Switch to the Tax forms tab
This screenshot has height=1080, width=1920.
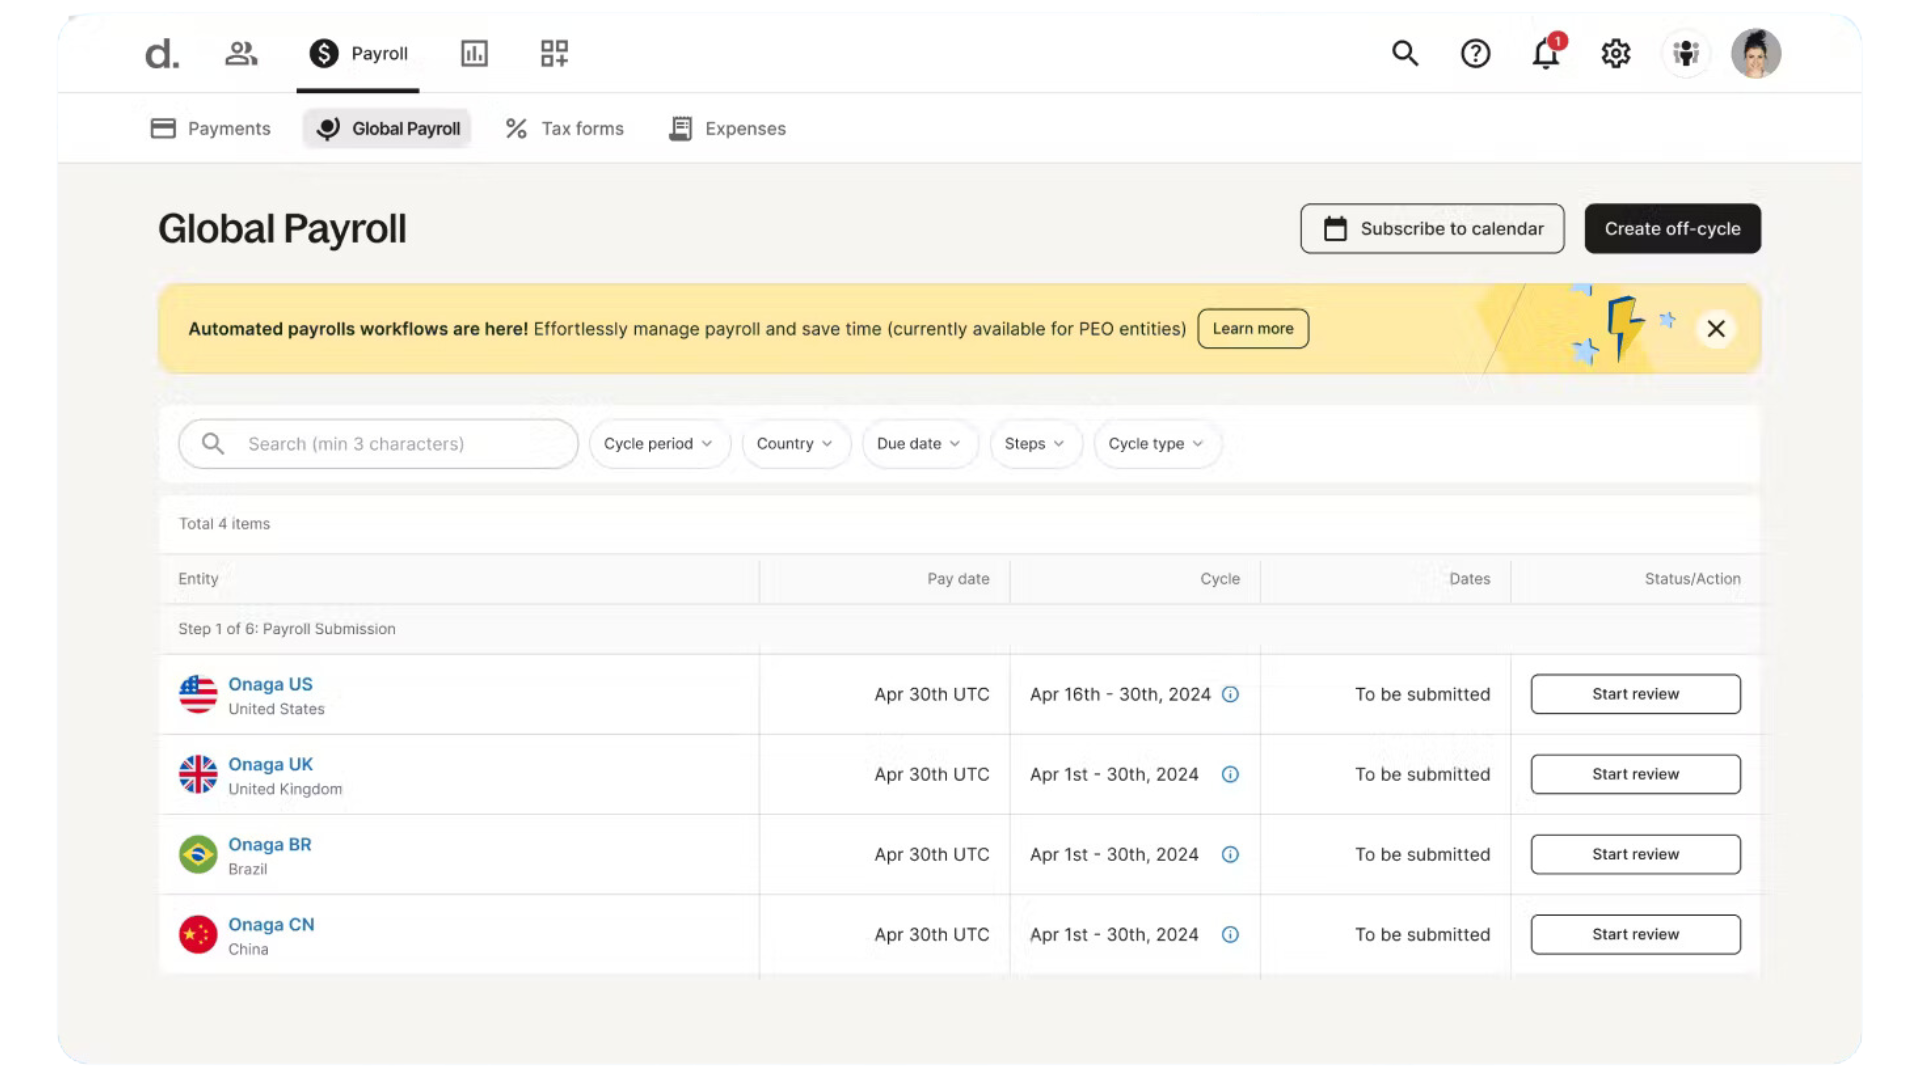click(x=565, y=128)
